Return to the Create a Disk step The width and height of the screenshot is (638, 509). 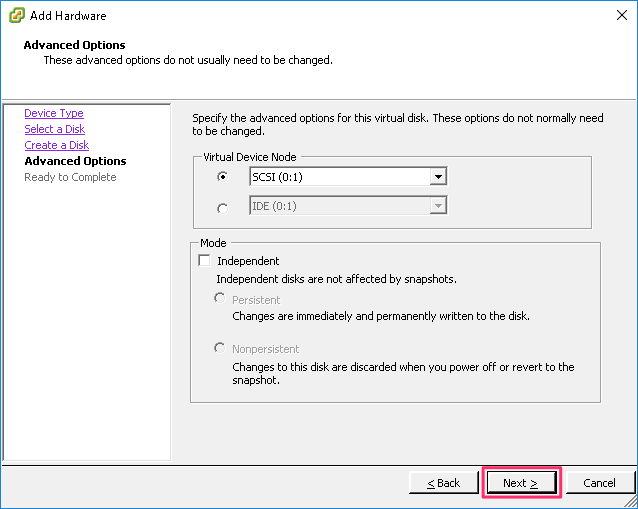(x=57, y=145)
